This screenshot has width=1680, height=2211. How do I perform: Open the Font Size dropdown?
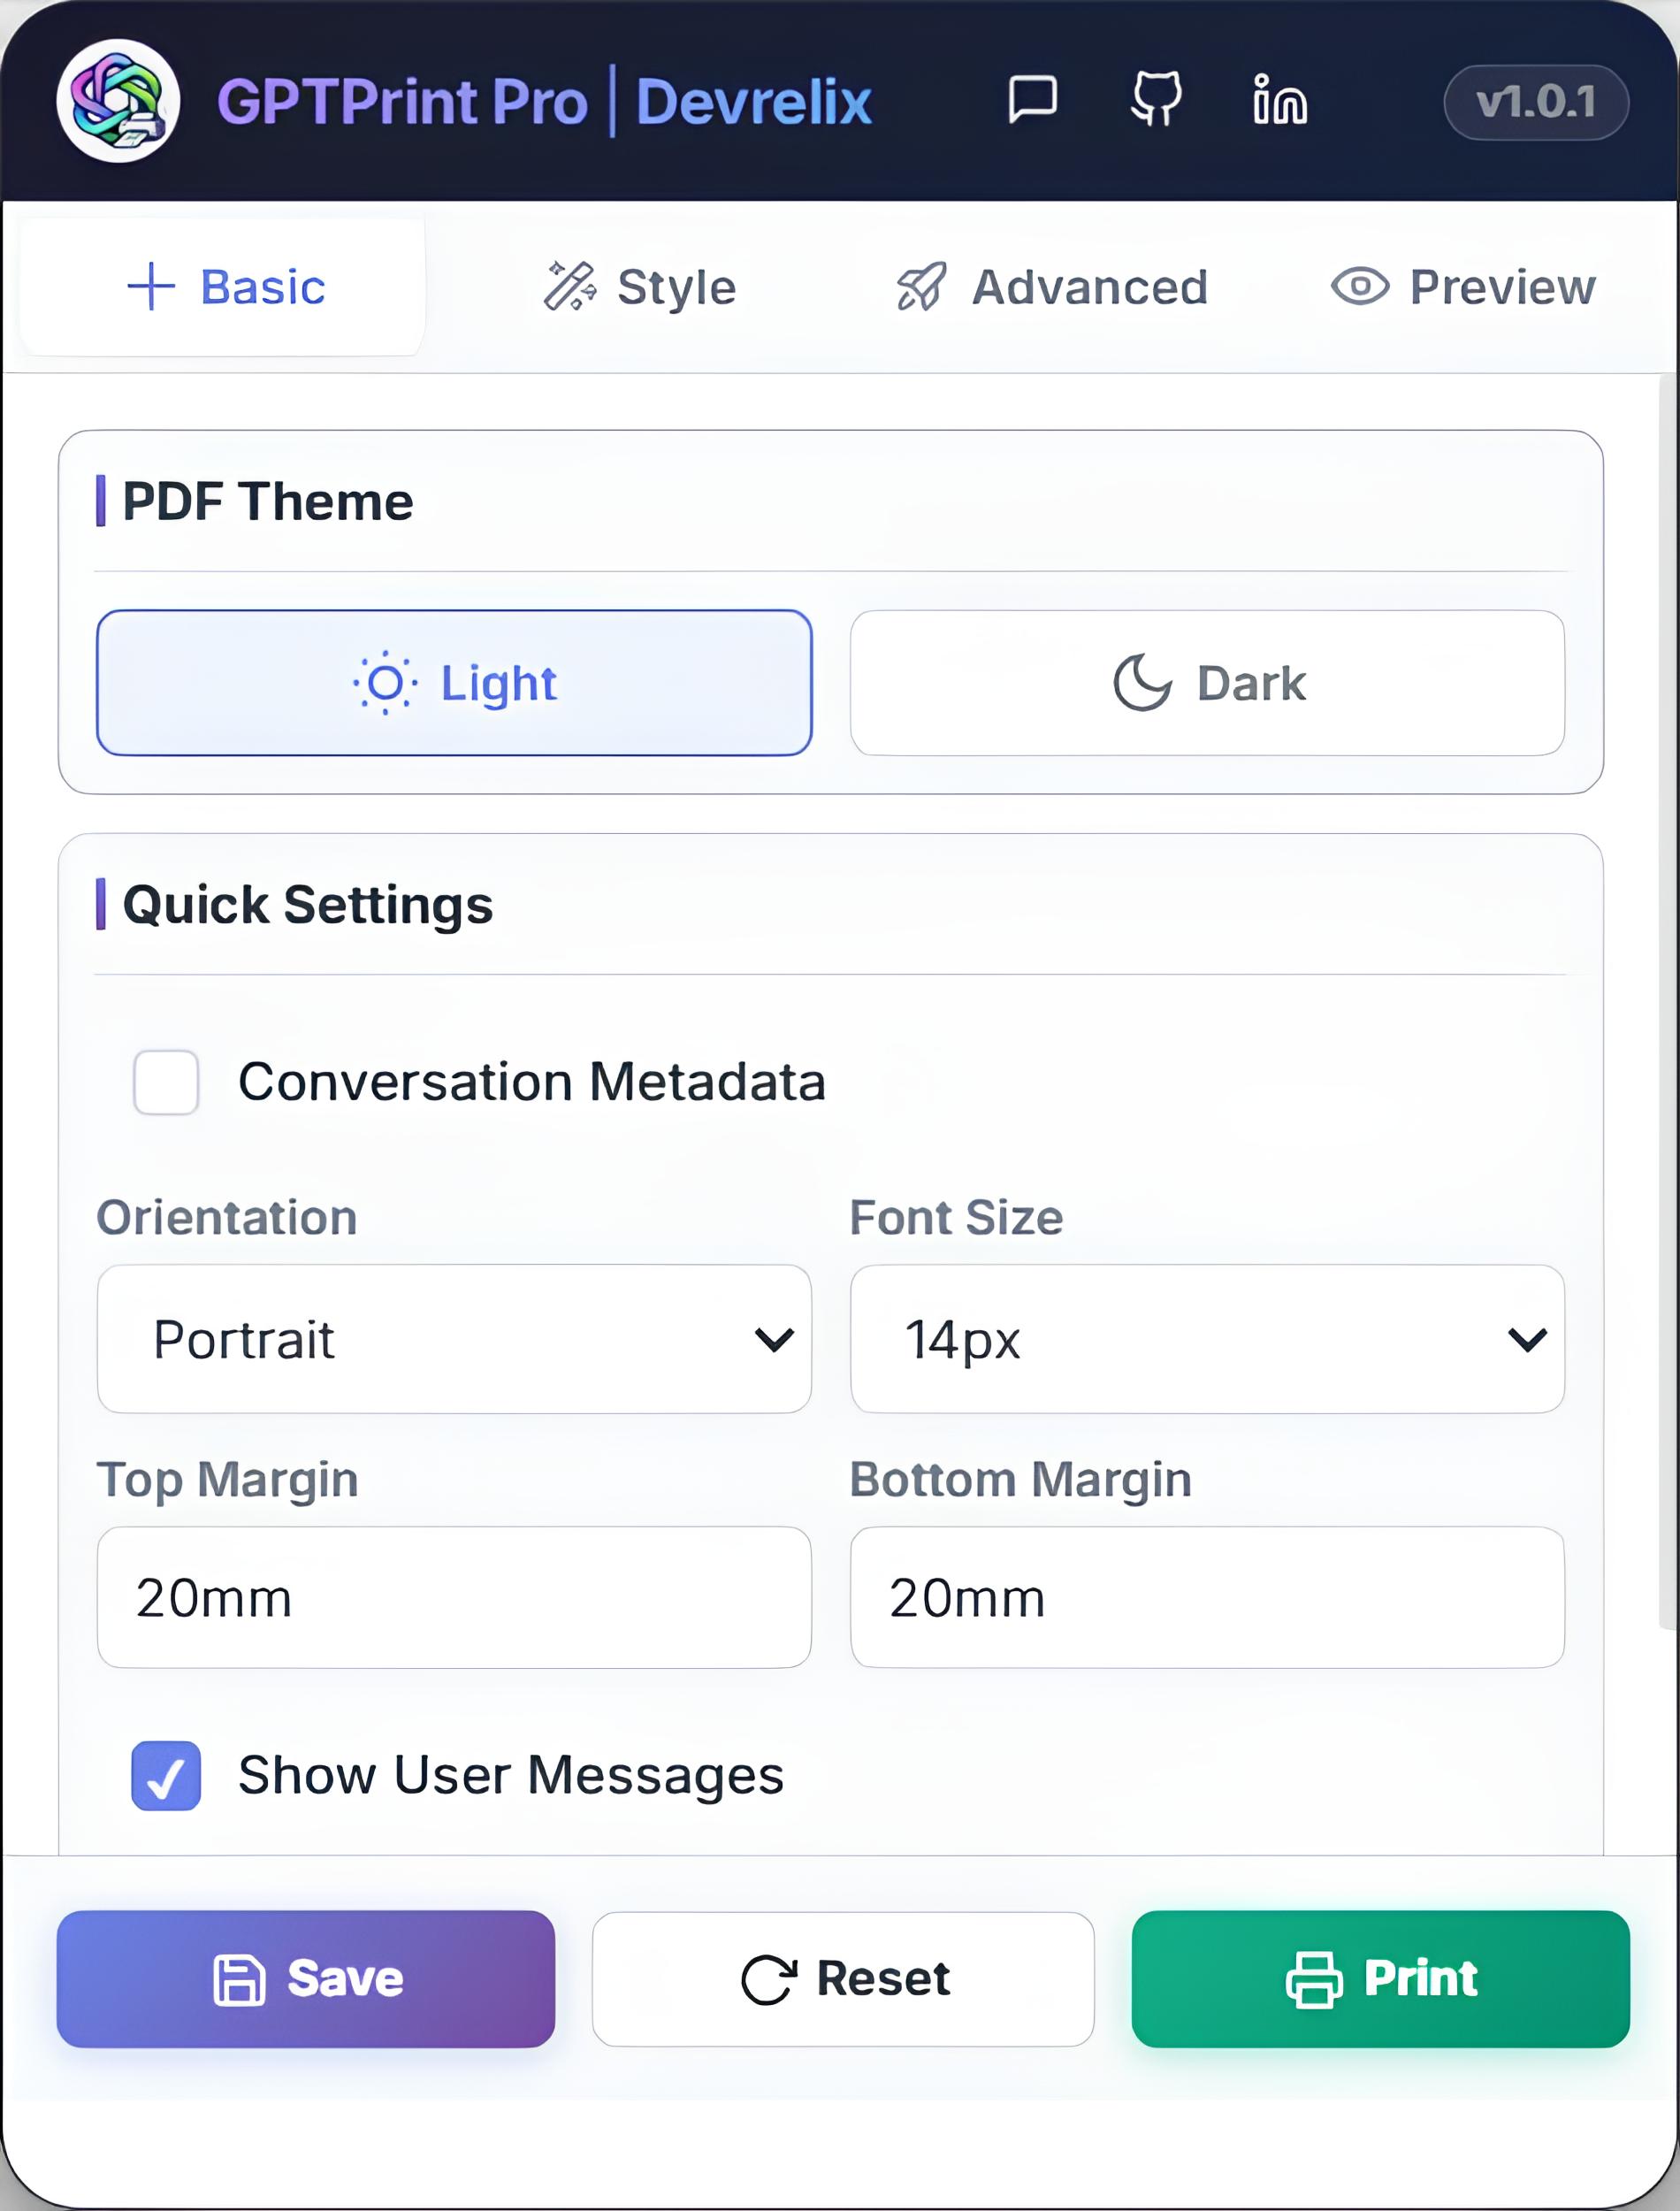tap(1205, 1340)
